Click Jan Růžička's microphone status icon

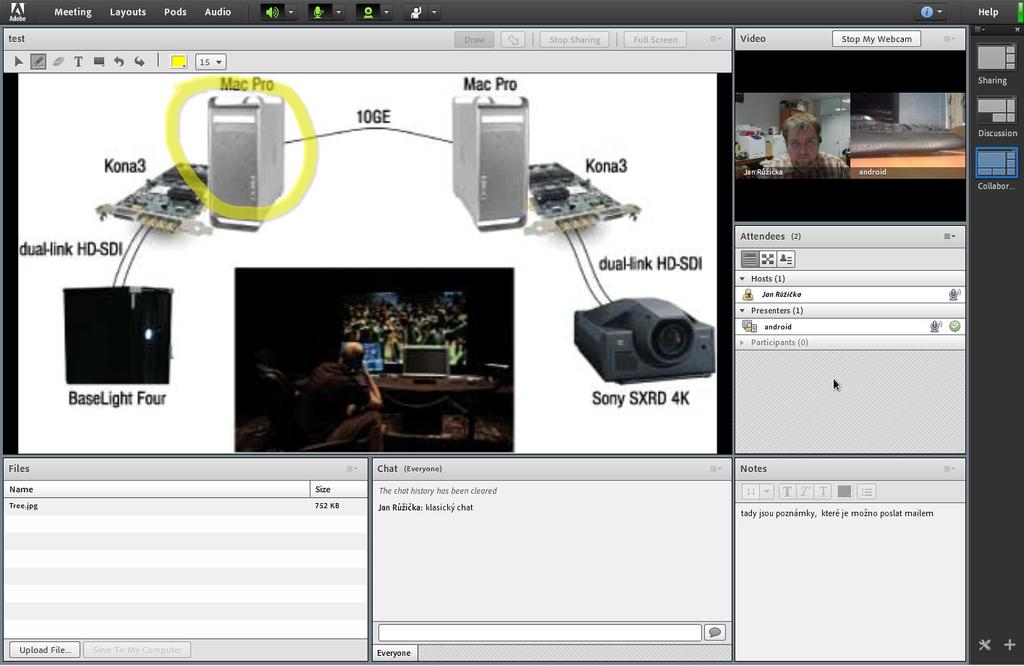pyautogui.click(x=954, y=294)
